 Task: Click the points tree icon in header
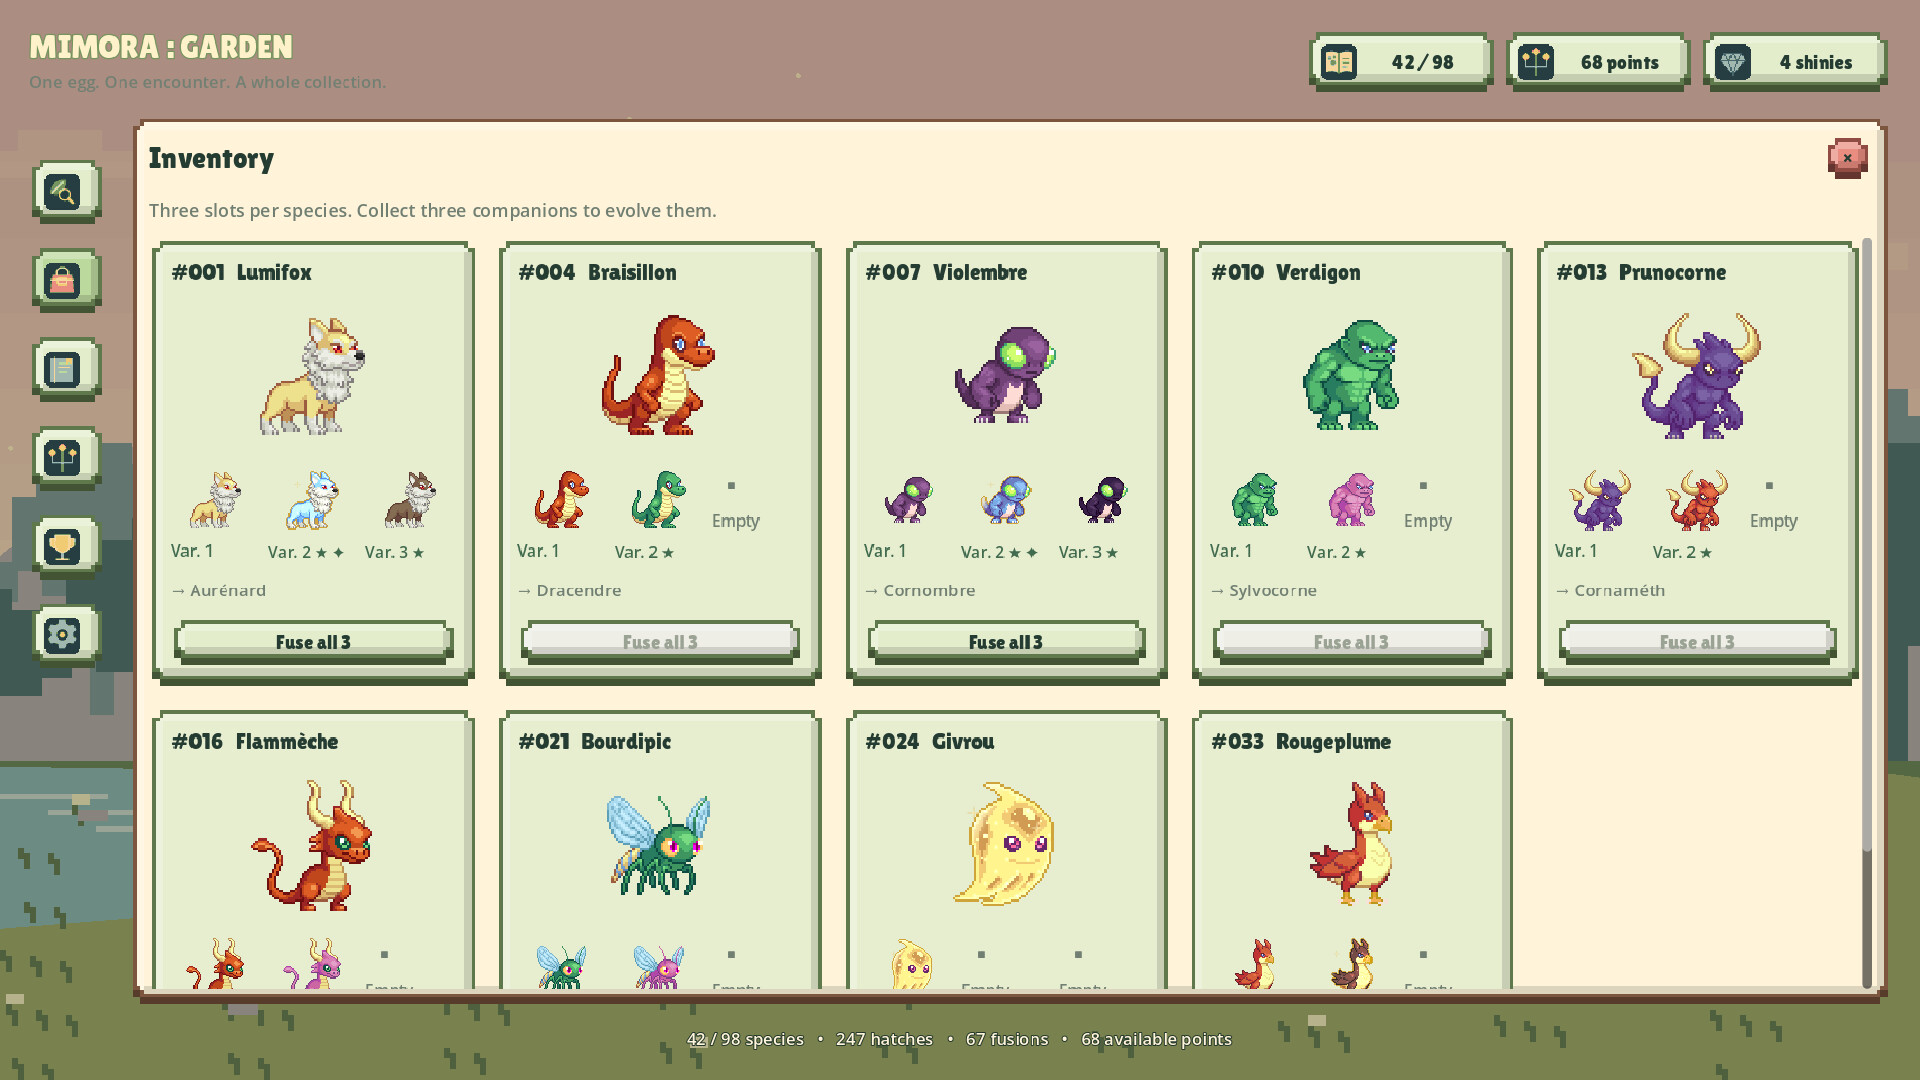1536,62
